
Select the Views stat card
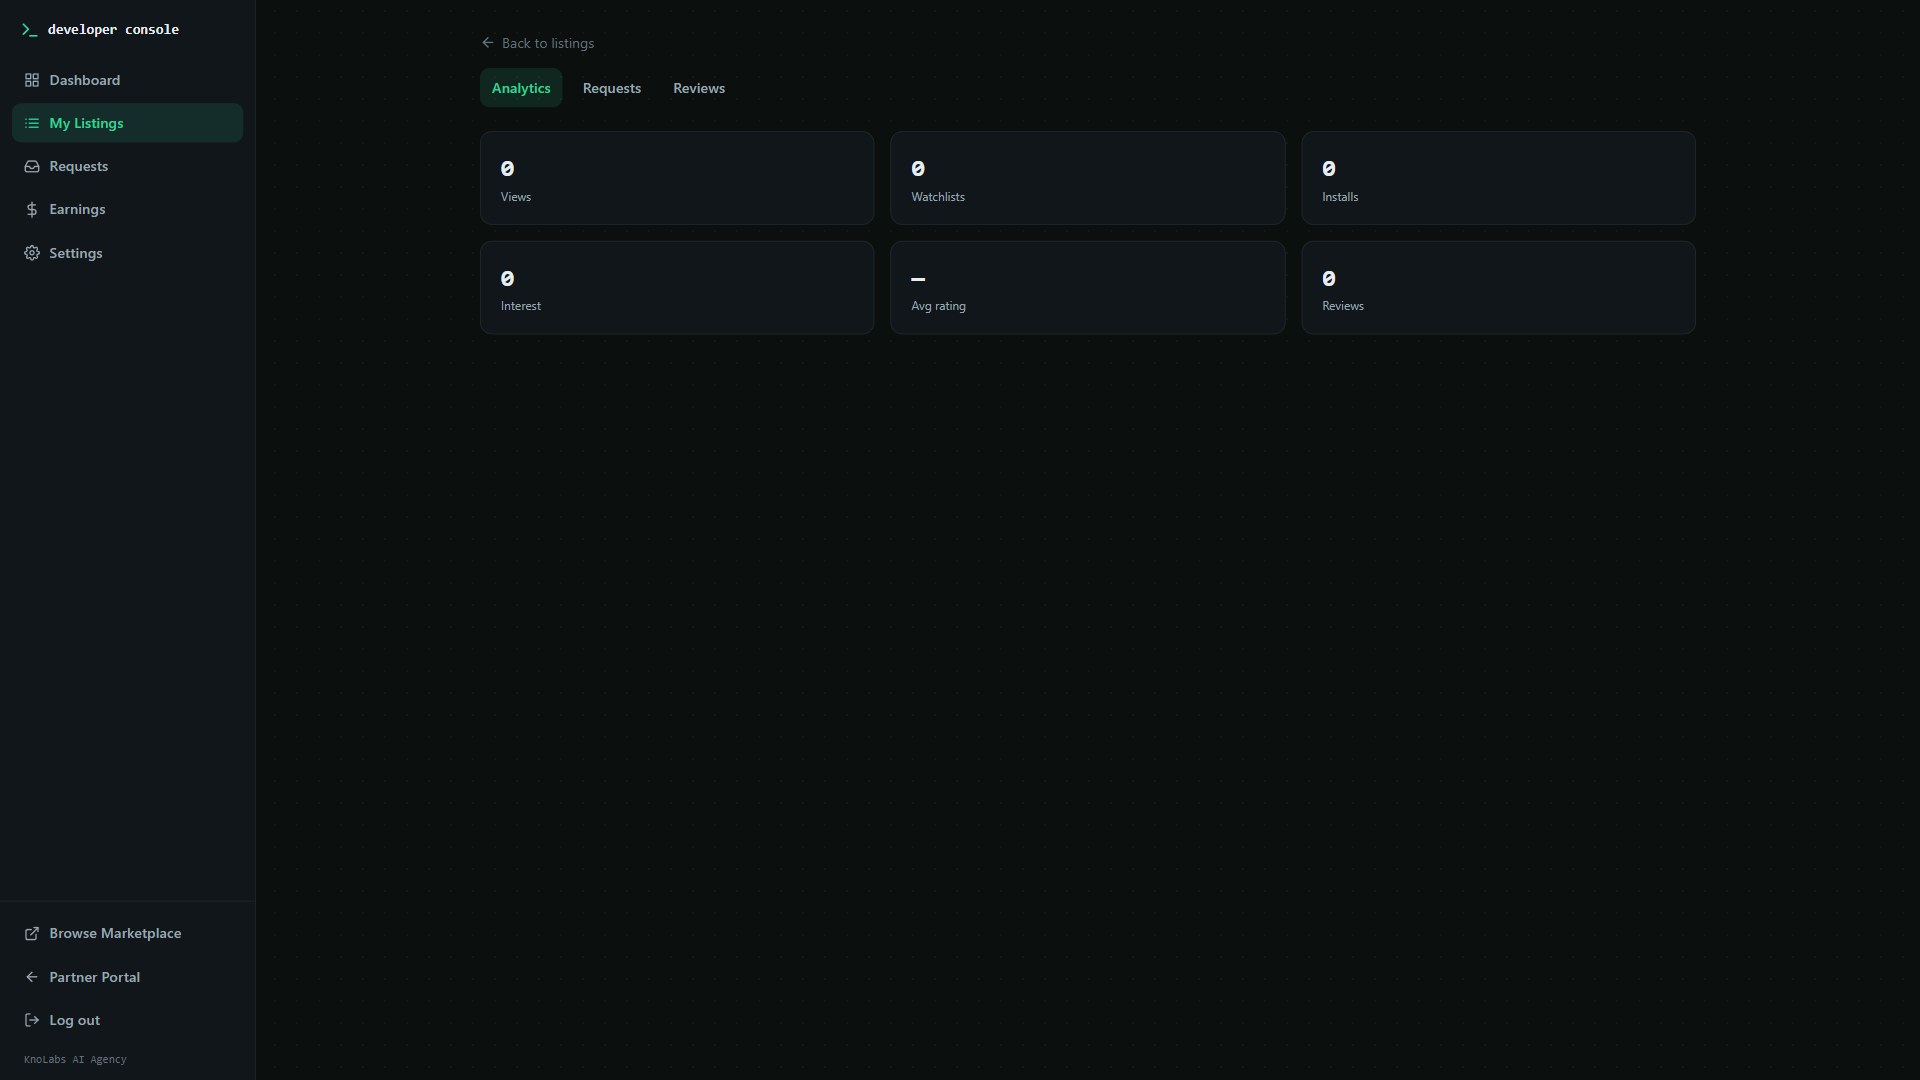coord(677,178)
